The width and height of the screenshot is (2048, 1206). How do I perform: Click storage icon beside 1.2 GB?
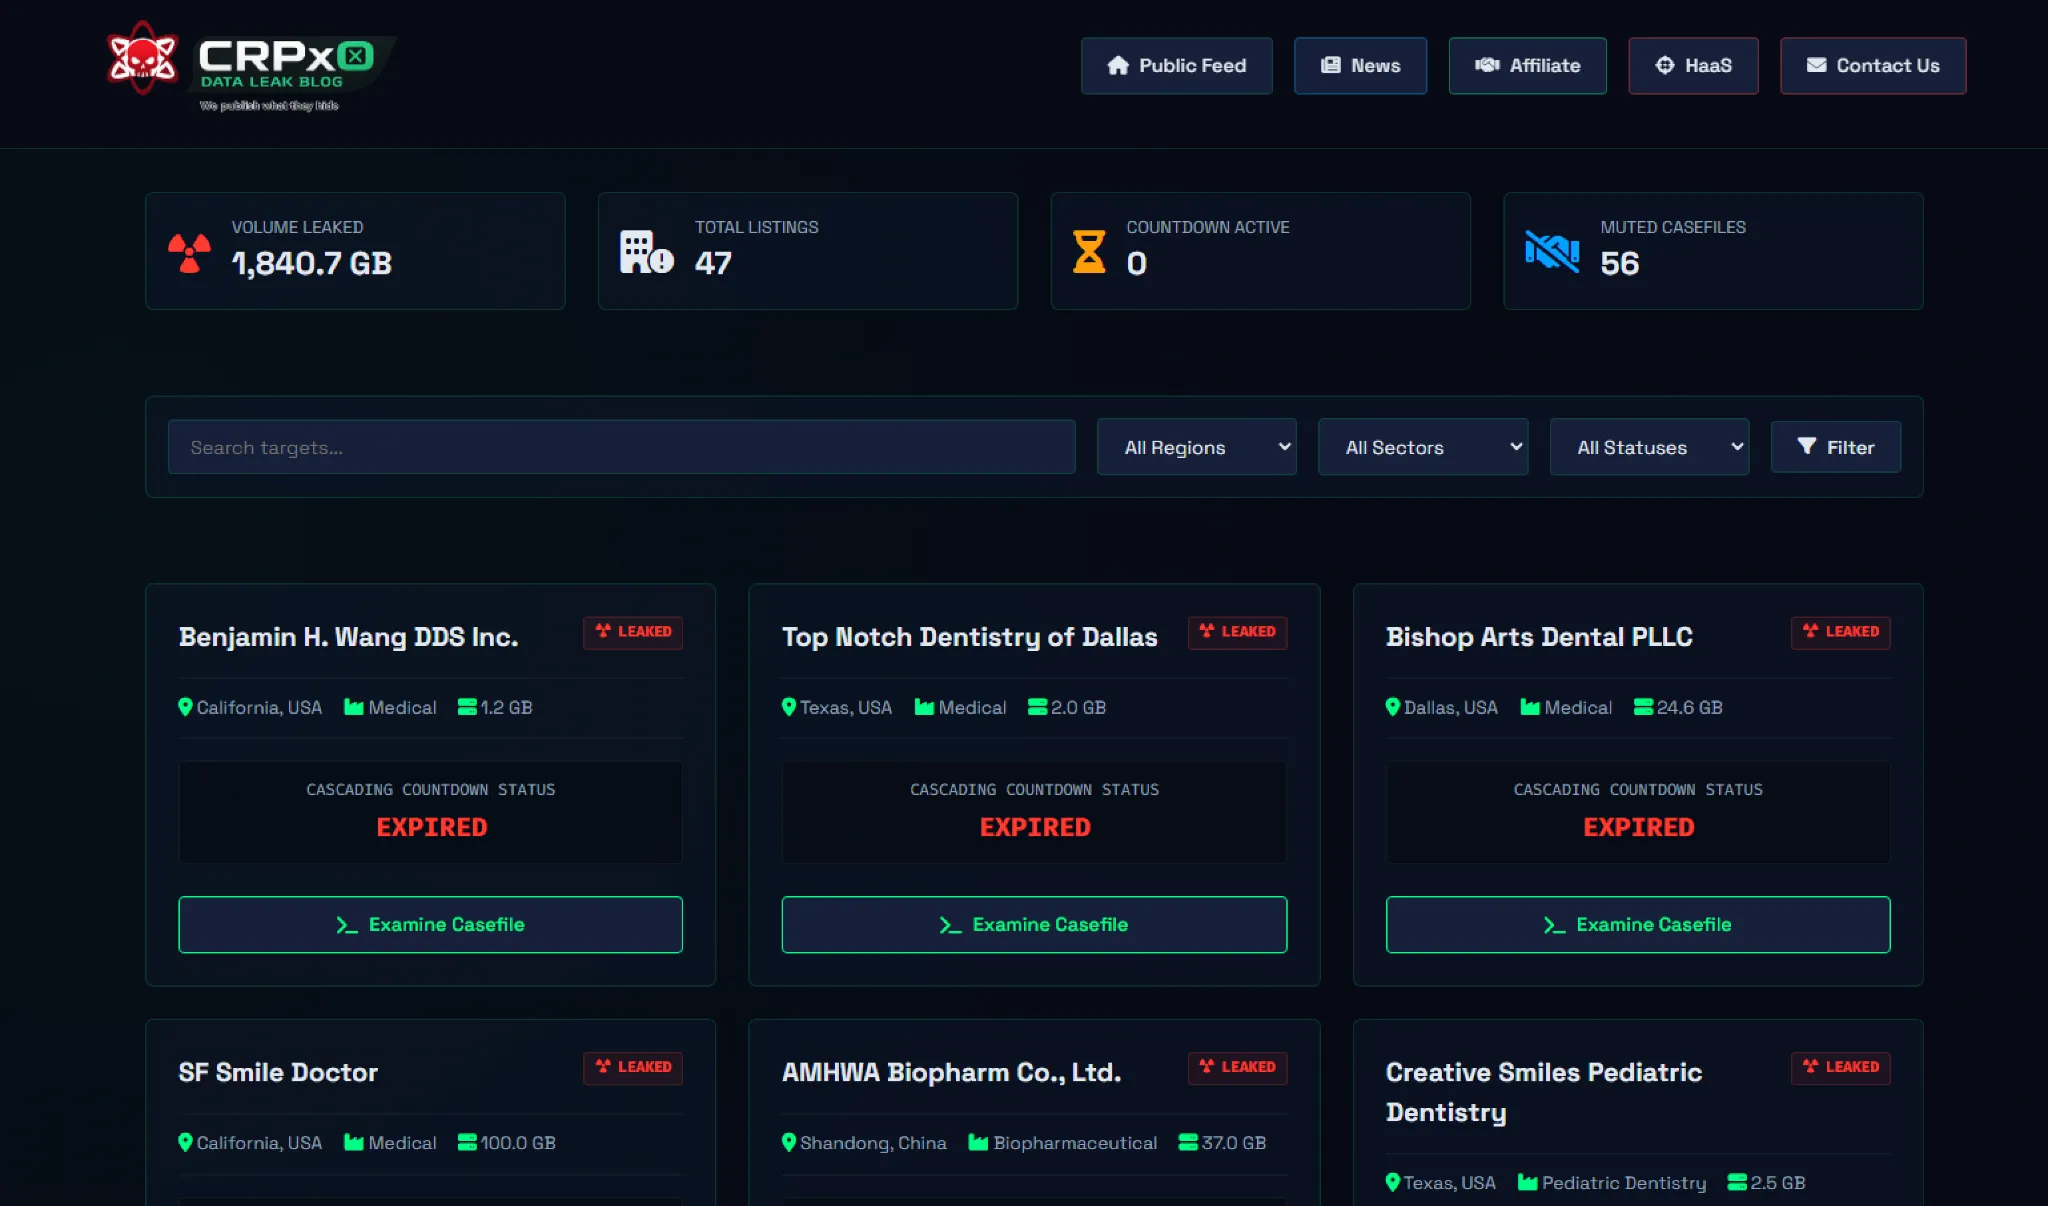(x=467, y=707)
